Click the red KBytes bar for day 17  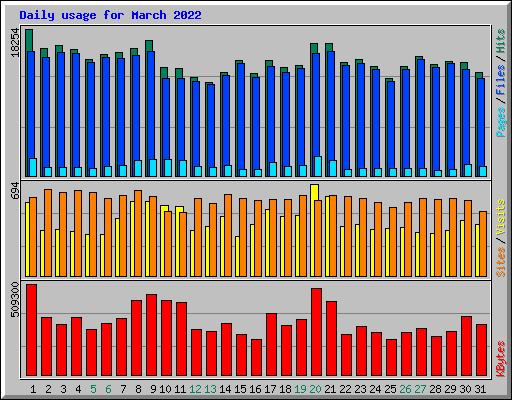271,344
